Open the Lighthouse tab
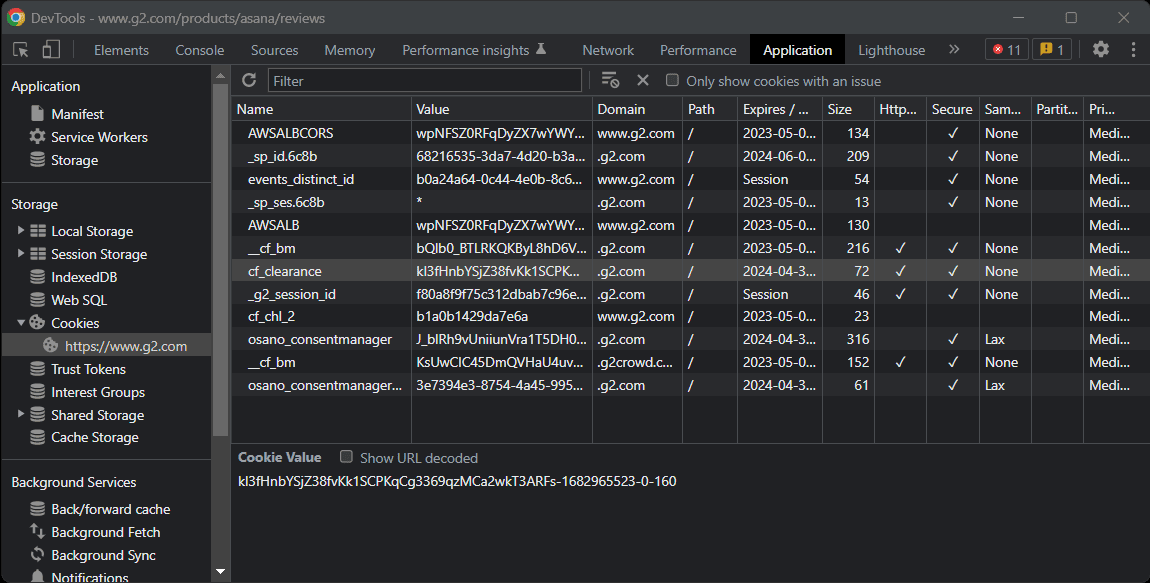Image resolution: width=1150 pixels, height=583 pixels. (891, 50)
